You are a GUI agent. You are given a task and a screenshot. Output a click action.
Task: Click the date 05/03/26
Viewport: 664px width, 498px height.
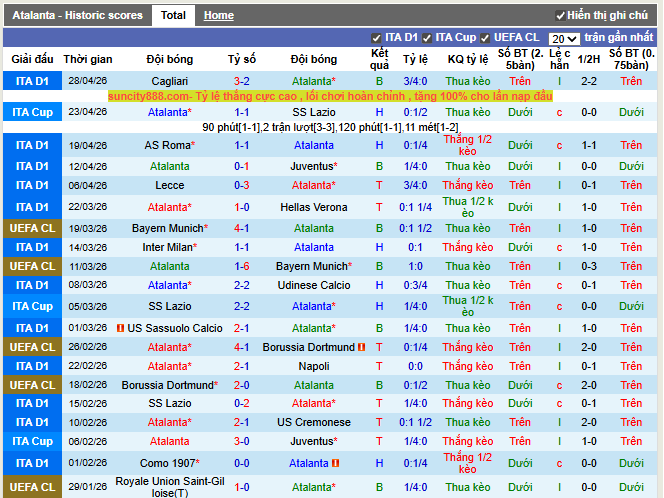tap(88, 306)
